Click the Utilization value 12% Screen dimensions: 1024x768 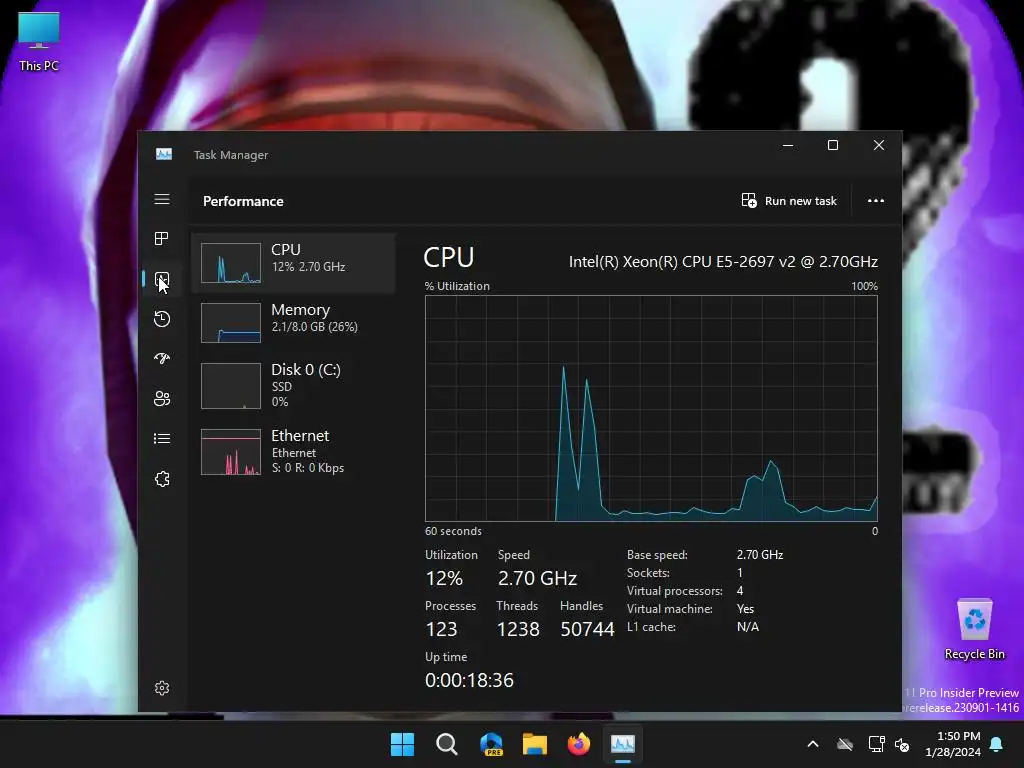coord(444,579)
